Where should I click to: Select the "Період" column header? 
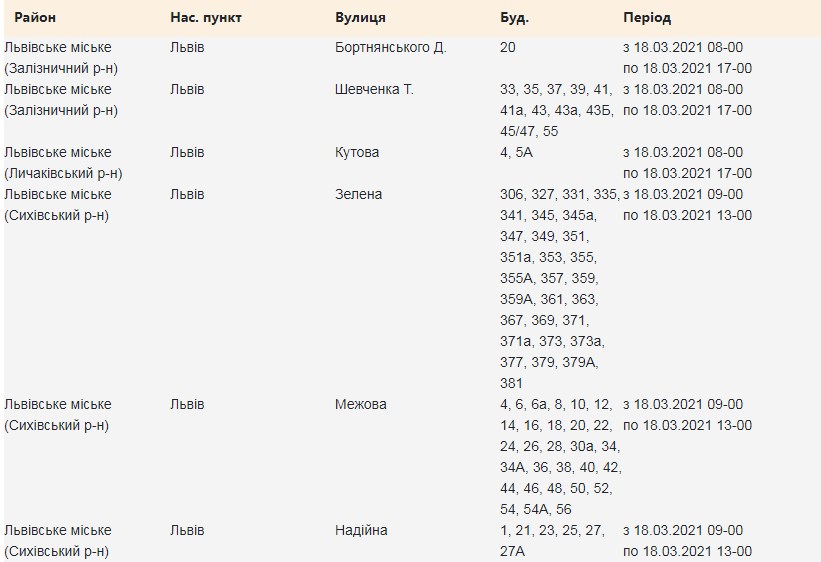click(647, 18)
